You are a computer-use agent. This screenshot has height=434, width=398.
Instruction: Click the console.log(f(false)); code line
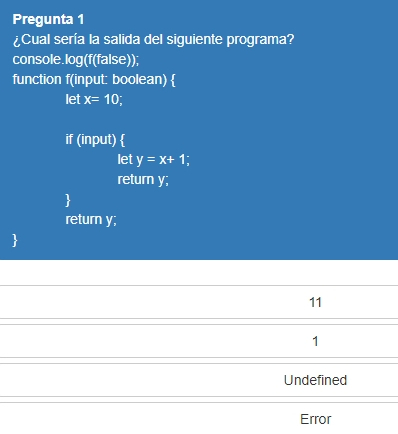tap(76, 60)
